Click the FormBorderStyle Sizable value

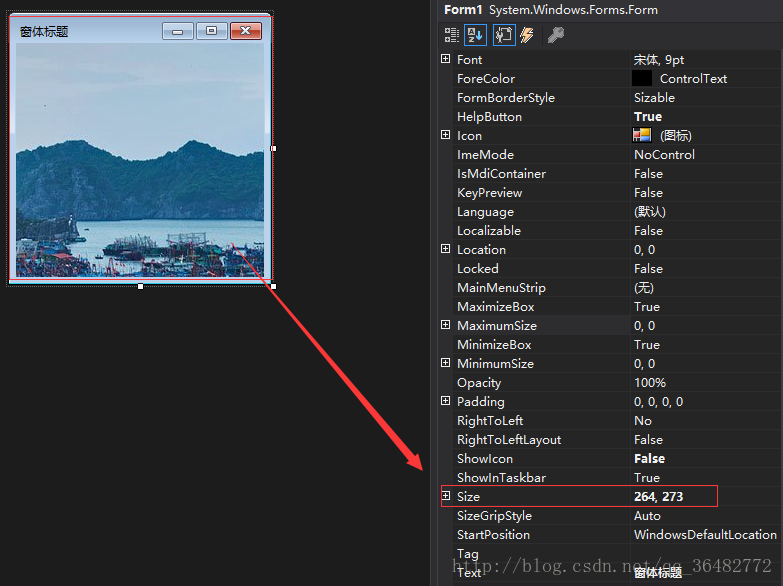654,98
